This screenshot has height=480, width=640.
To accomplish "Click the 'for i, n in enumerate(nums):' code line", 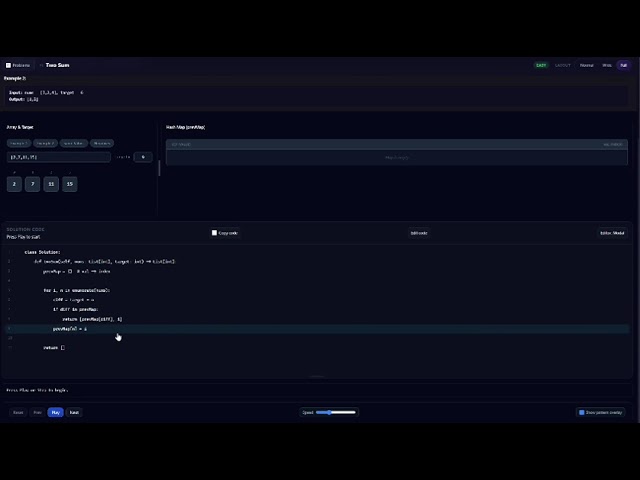I will pyautogui.click(x=76, y=290).
